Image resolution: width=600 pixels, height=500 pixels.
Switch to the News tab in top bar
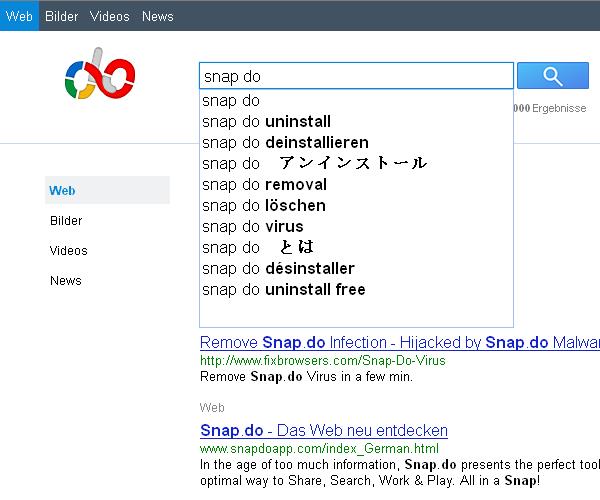158,16
